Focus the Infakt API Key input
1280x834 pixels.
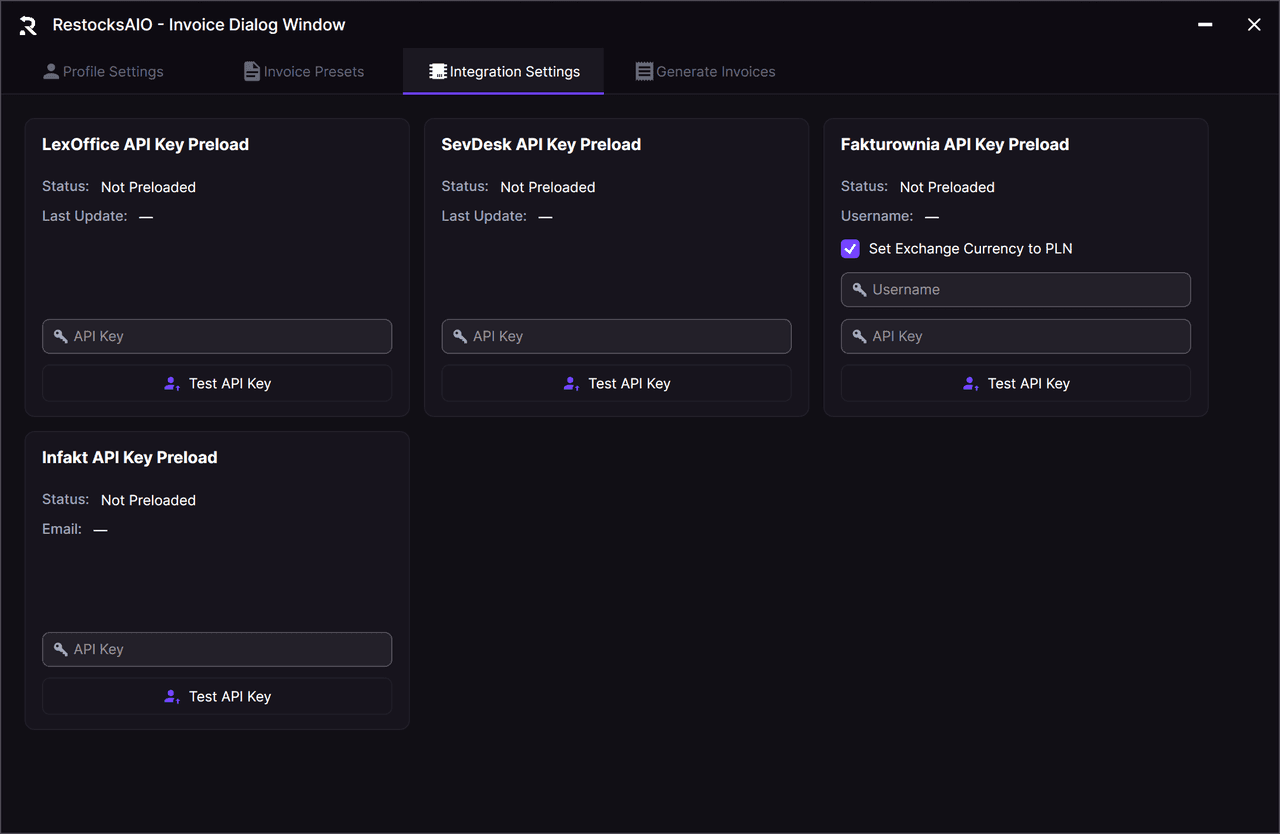(217, 650)
